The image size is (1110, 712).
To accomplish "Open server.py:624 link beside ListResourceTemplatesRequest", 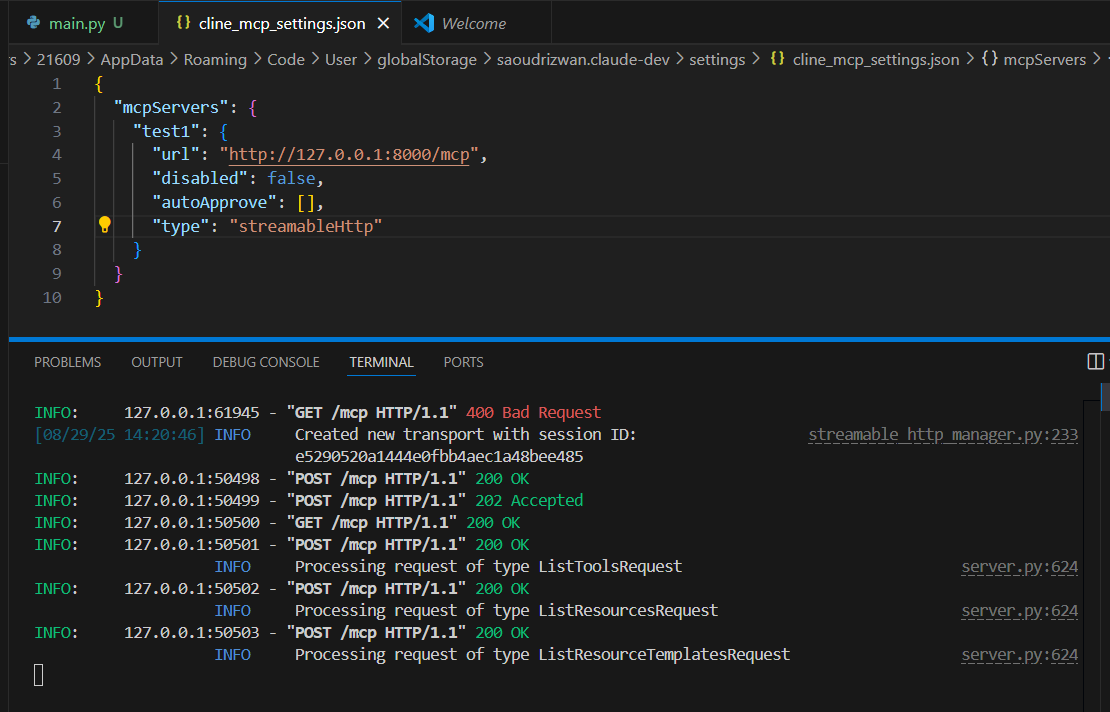I will 1019,655.
